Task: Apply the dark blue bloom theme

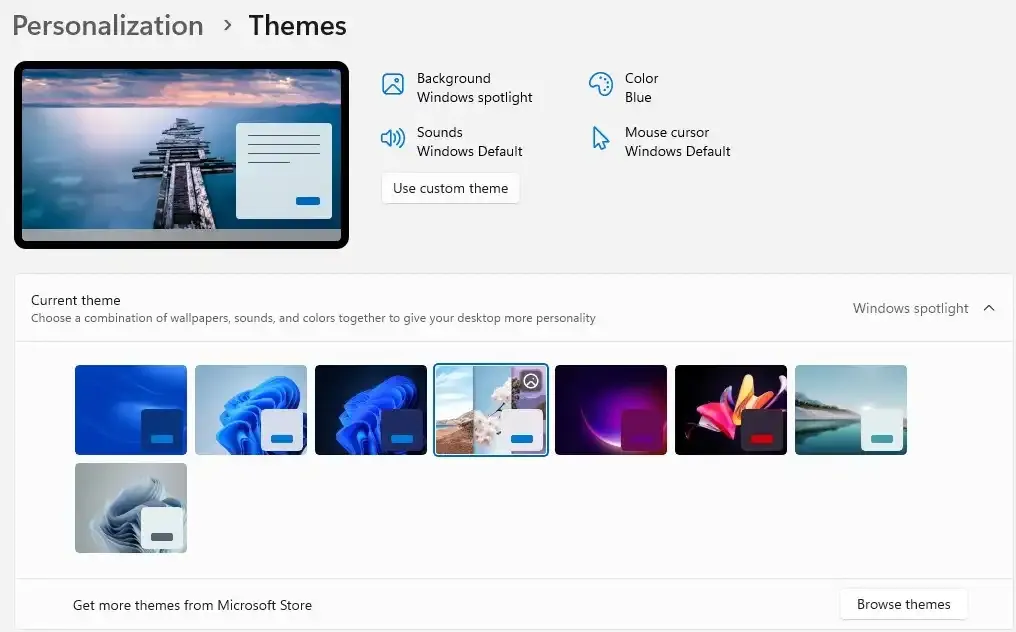Action: tap(371, 410)
